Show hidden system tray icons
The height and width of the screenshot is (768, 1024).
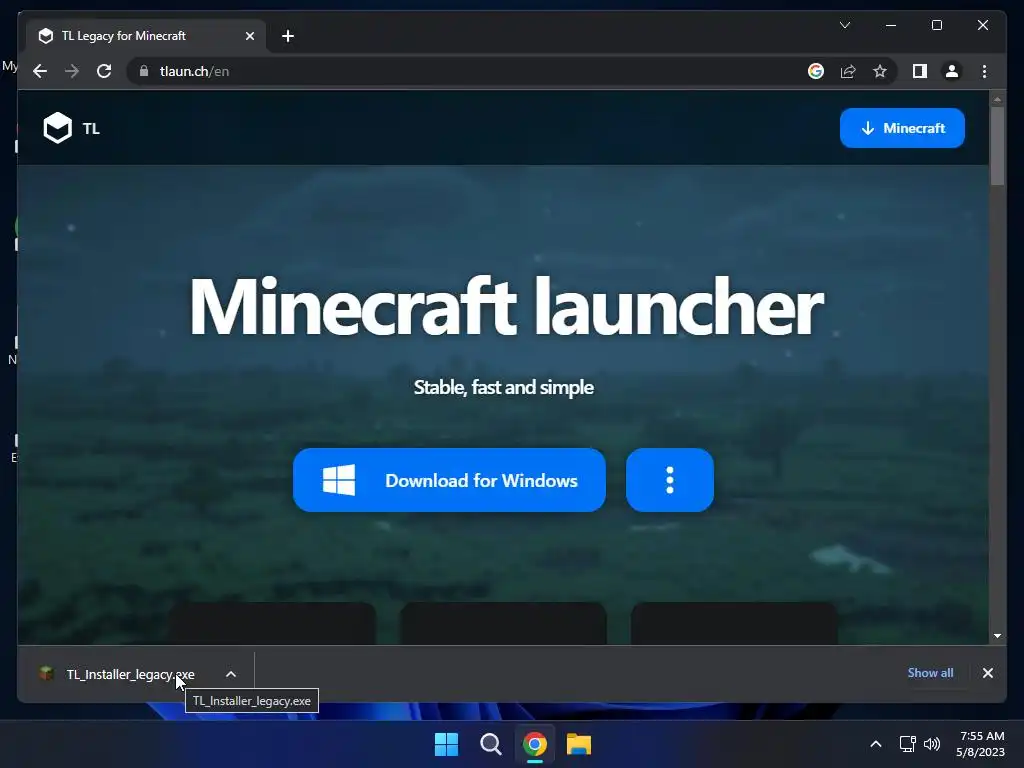(876, 744)
